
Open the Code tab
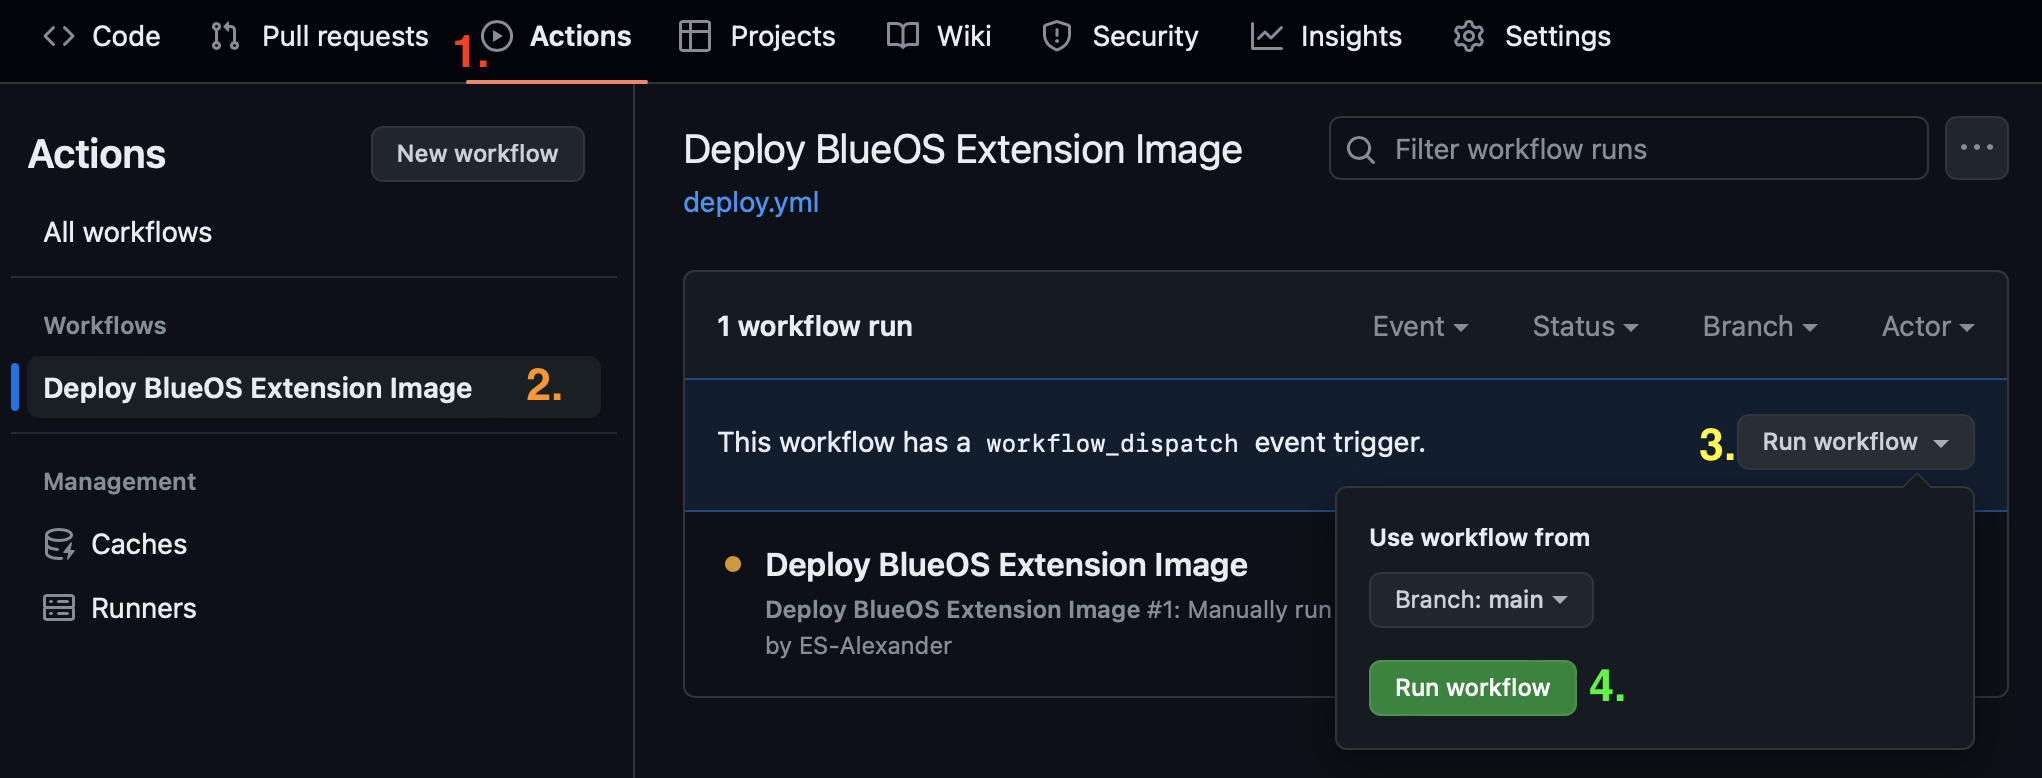point(101,36)
